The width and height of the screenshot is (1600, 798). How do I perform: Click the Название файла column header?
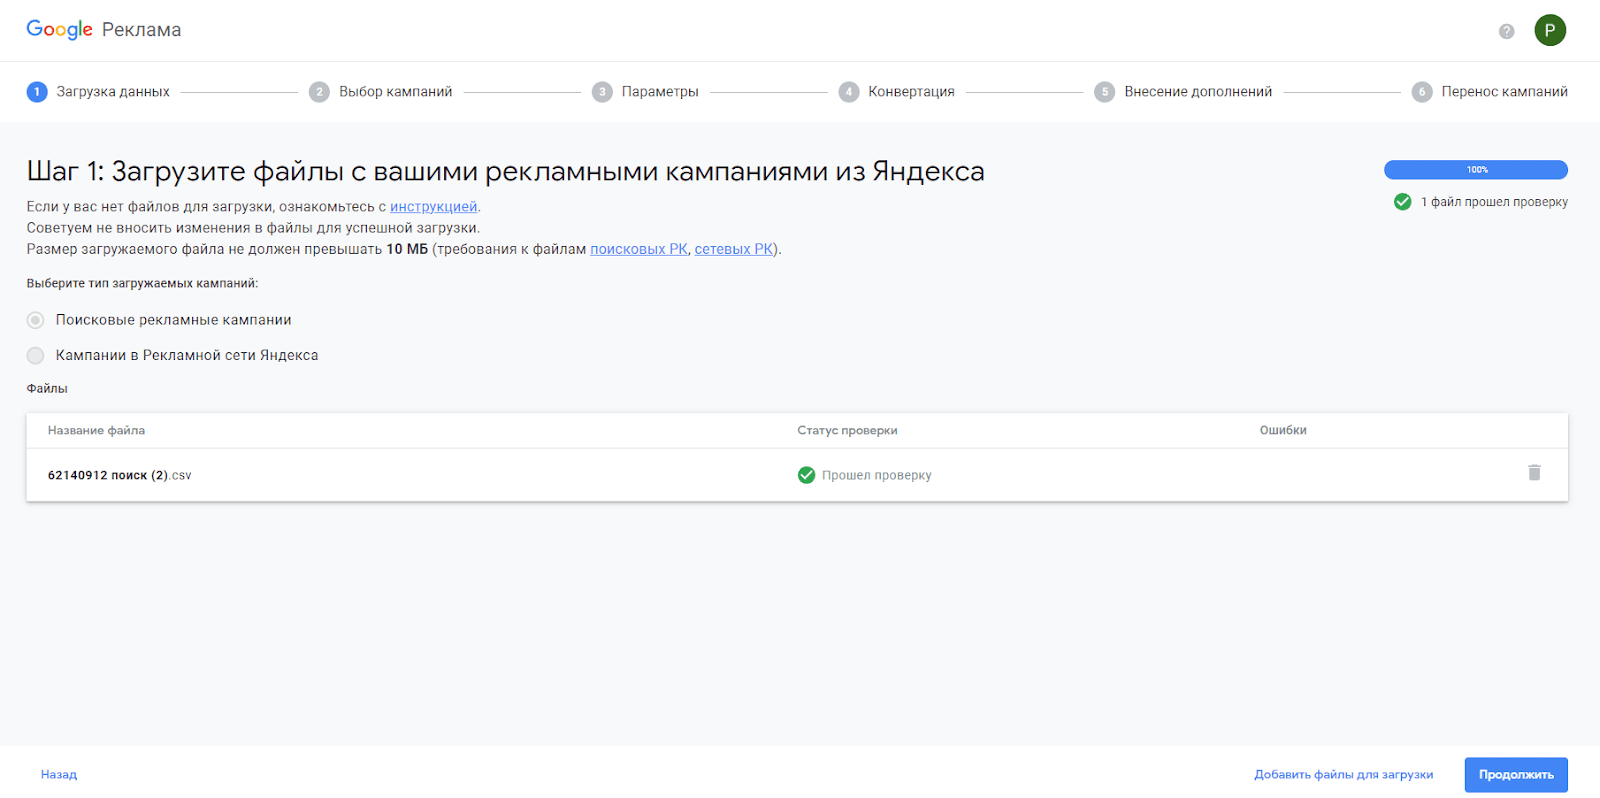(x=96, y=431)
